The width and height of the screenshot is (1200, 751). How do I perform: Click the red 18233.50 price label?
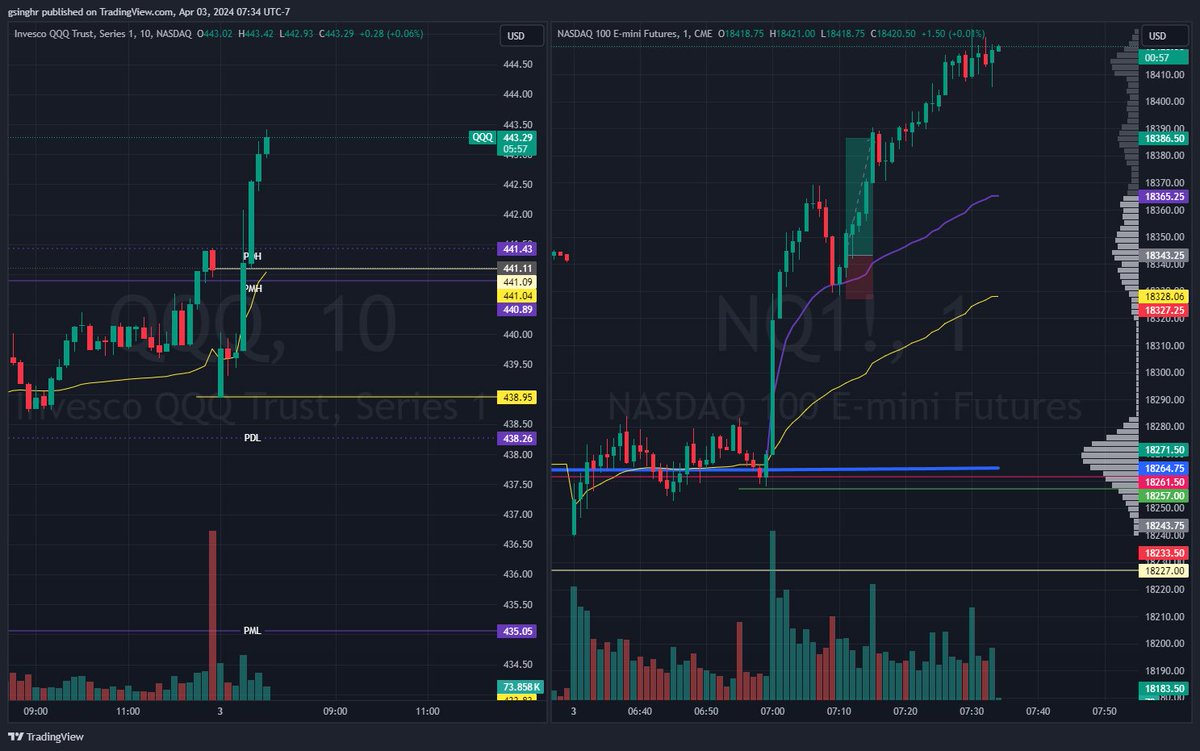[1163, 553]
